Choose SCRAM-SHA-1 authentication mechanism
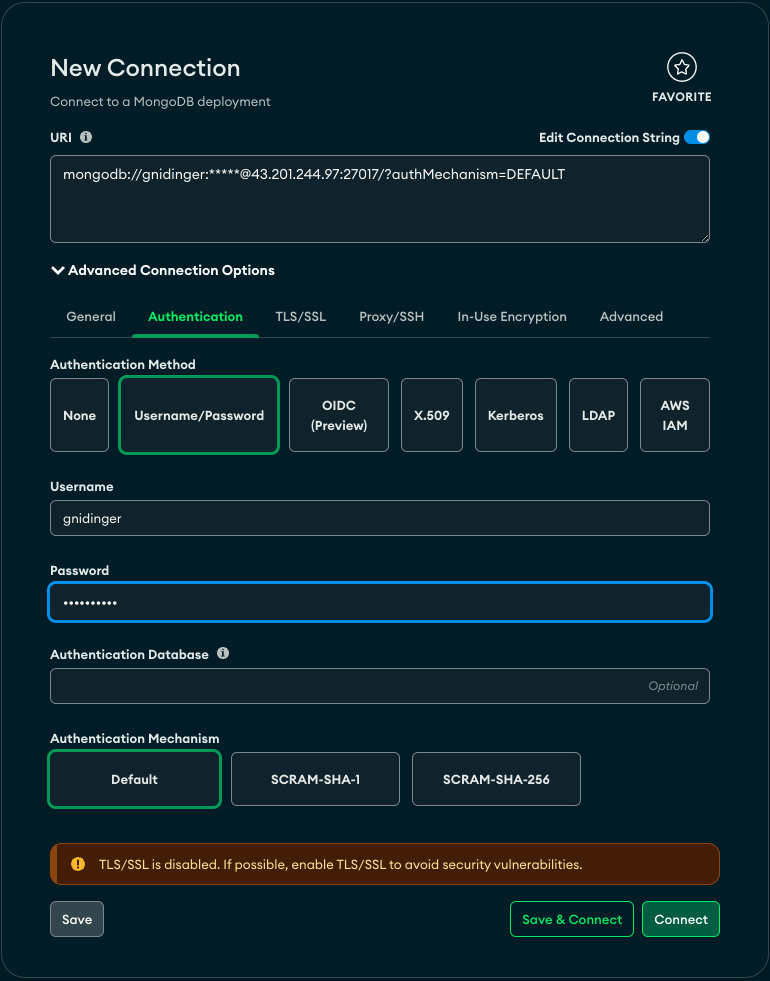This screenshot has height=981, width=770. click(x=315, y=779)
